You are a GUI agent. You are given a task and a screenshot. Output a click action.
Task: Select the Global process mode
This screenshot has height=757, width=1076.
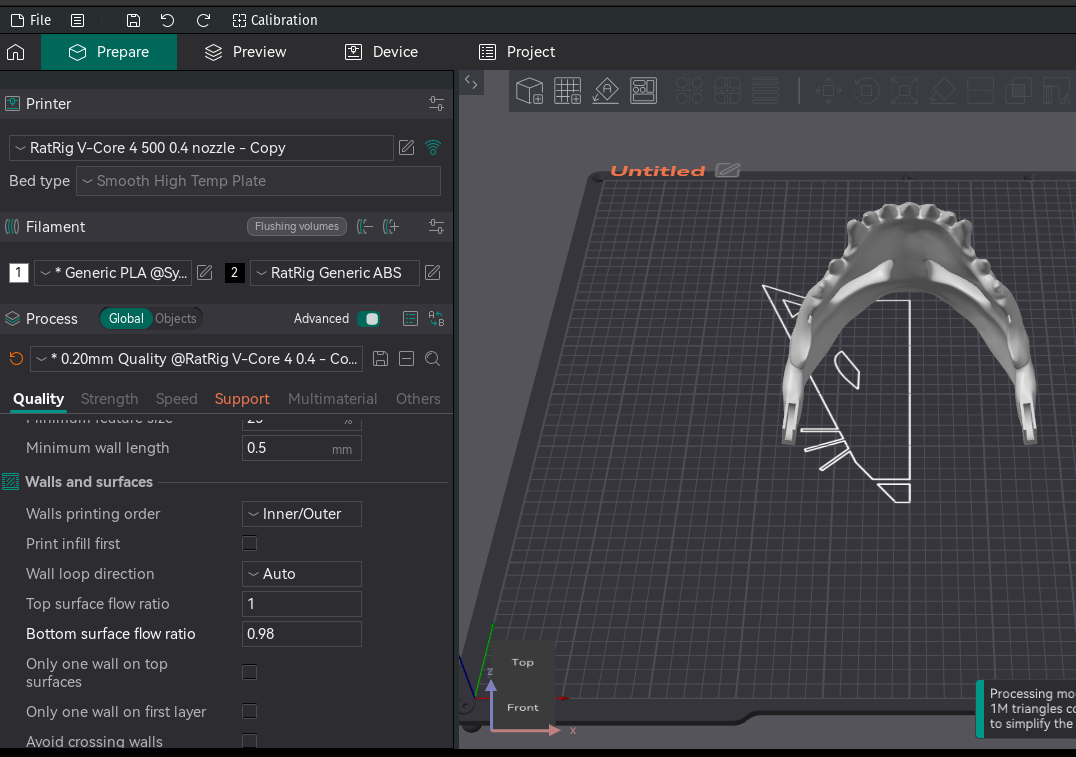(x=126, y=318)
